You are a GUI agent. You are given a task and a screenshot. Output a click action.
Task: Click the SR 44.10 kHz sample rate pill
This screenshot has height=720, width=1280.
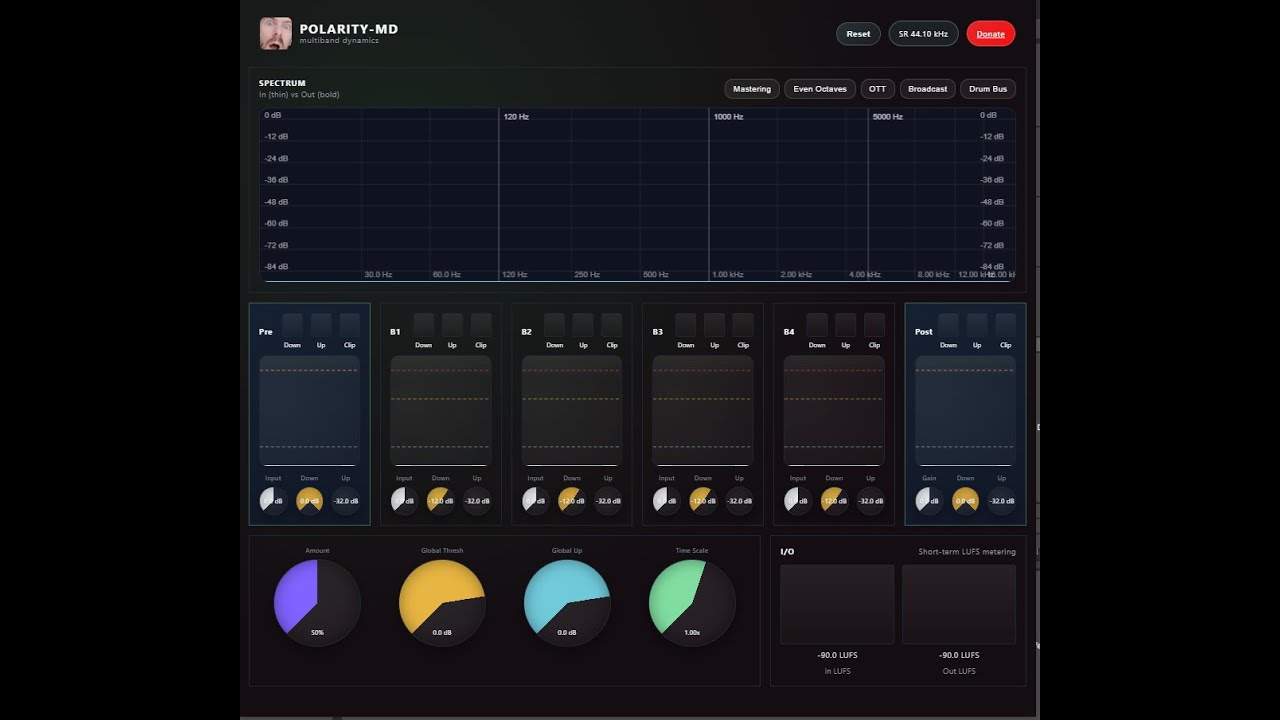[923, 34]
